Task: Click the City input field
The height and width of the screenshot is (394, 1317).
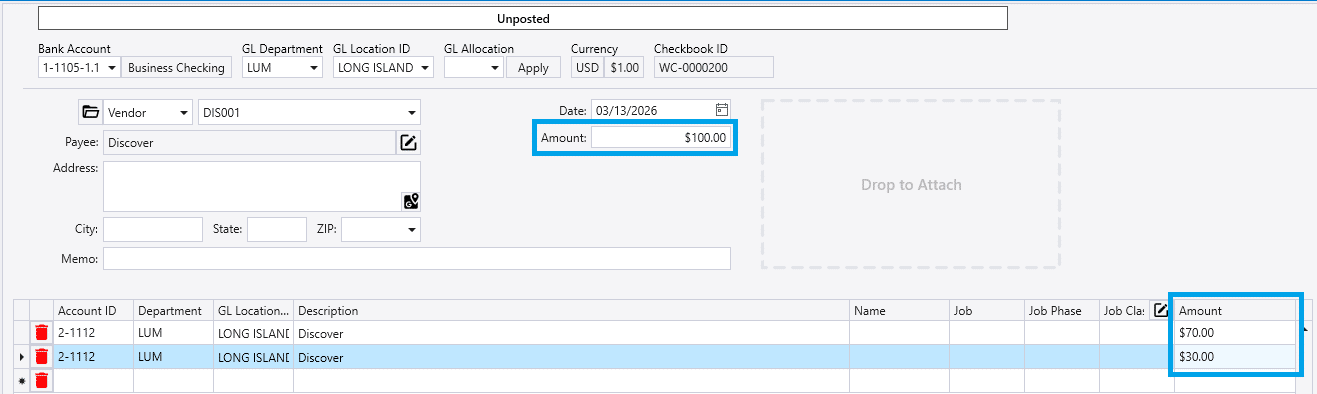Action: (152, 229)
